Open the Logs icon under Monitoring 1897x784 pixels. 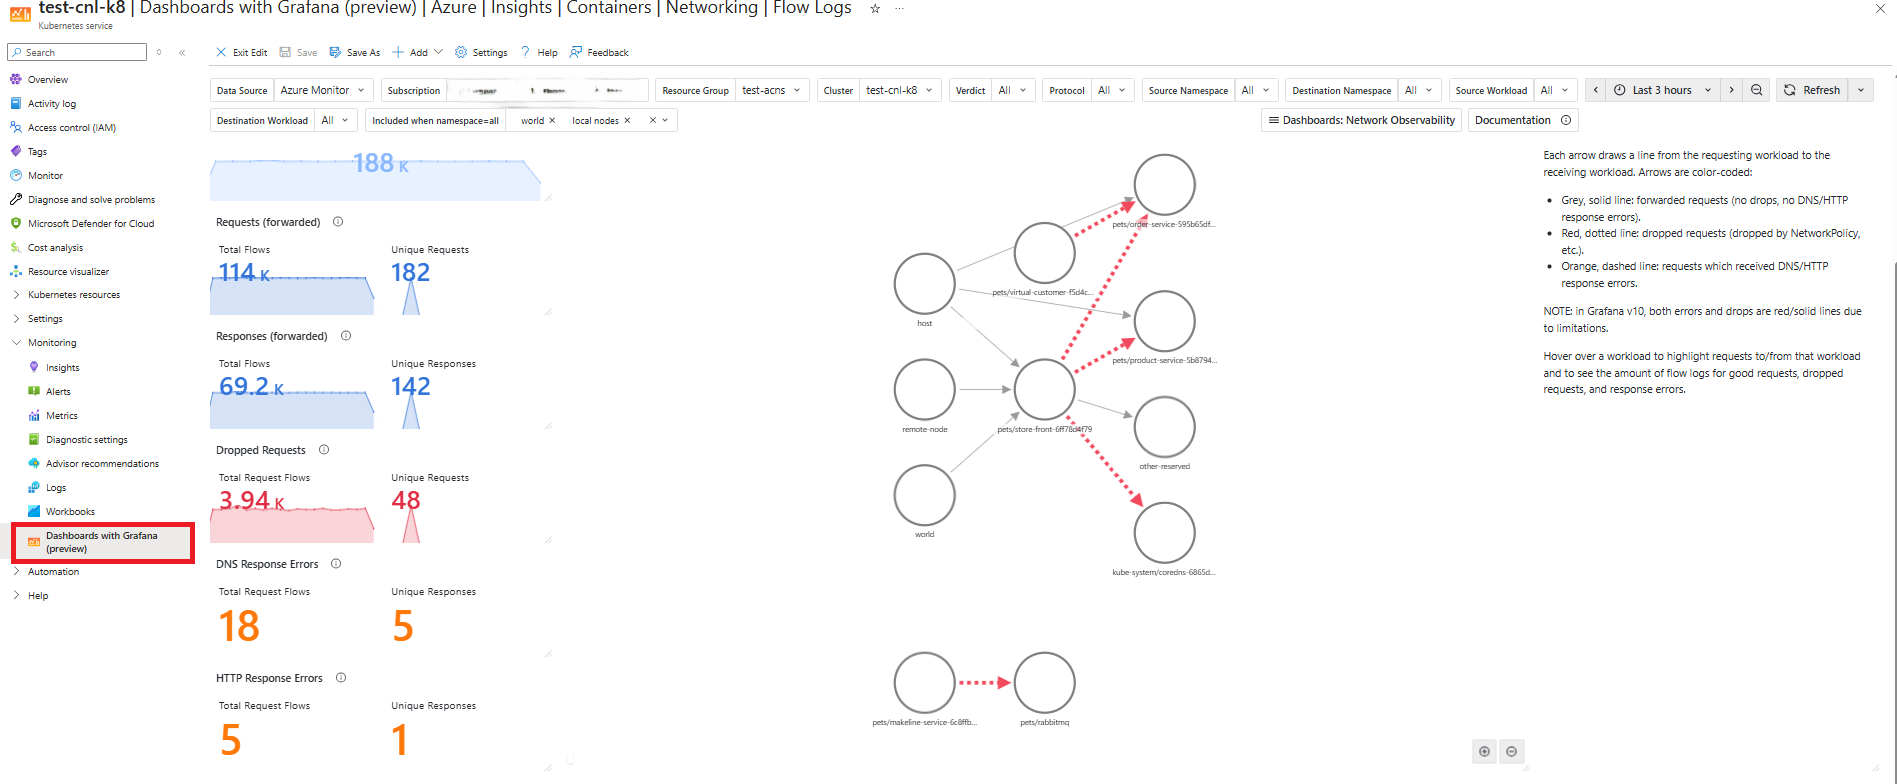tap(34, 487)
